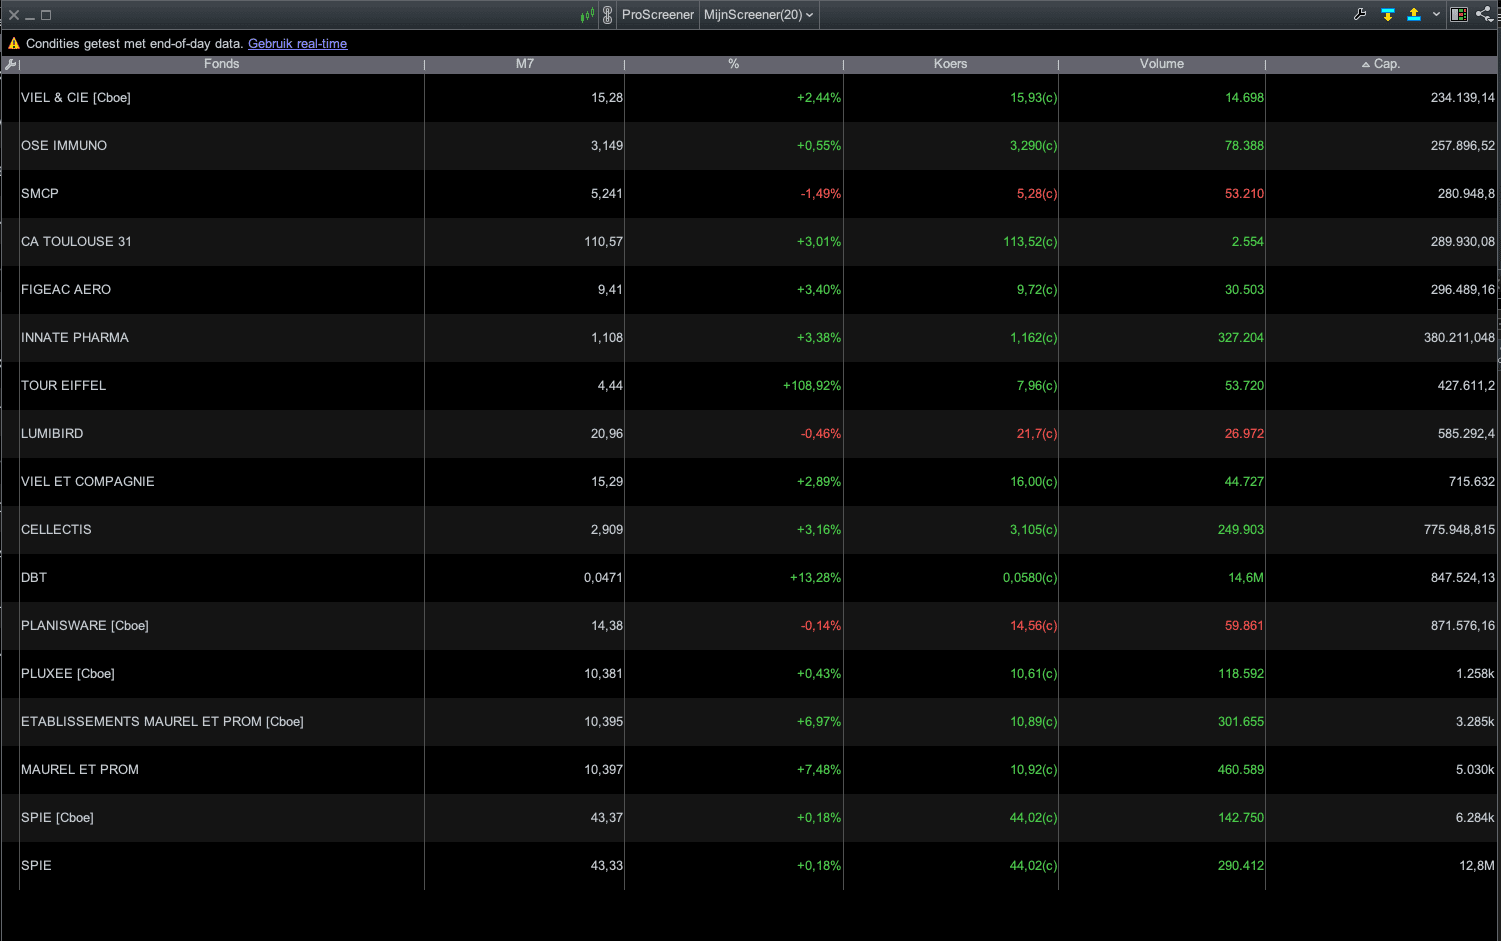Click the ProScreener button
This screenshot has height=941, width=1501.
click(657, 15)
